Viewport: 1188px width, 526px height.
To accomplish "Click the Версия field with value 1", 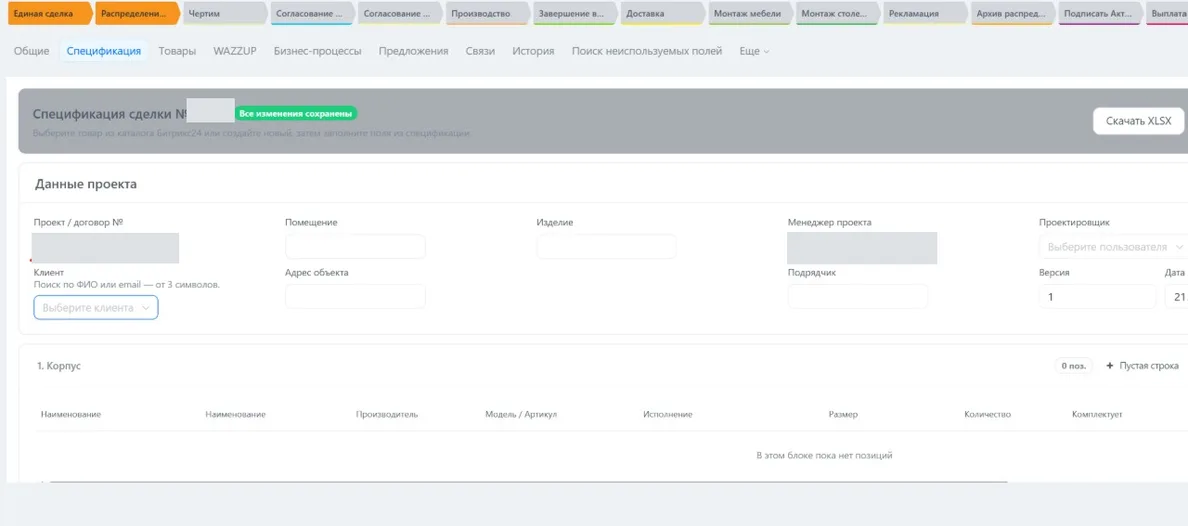I will tap(1098, 296).
